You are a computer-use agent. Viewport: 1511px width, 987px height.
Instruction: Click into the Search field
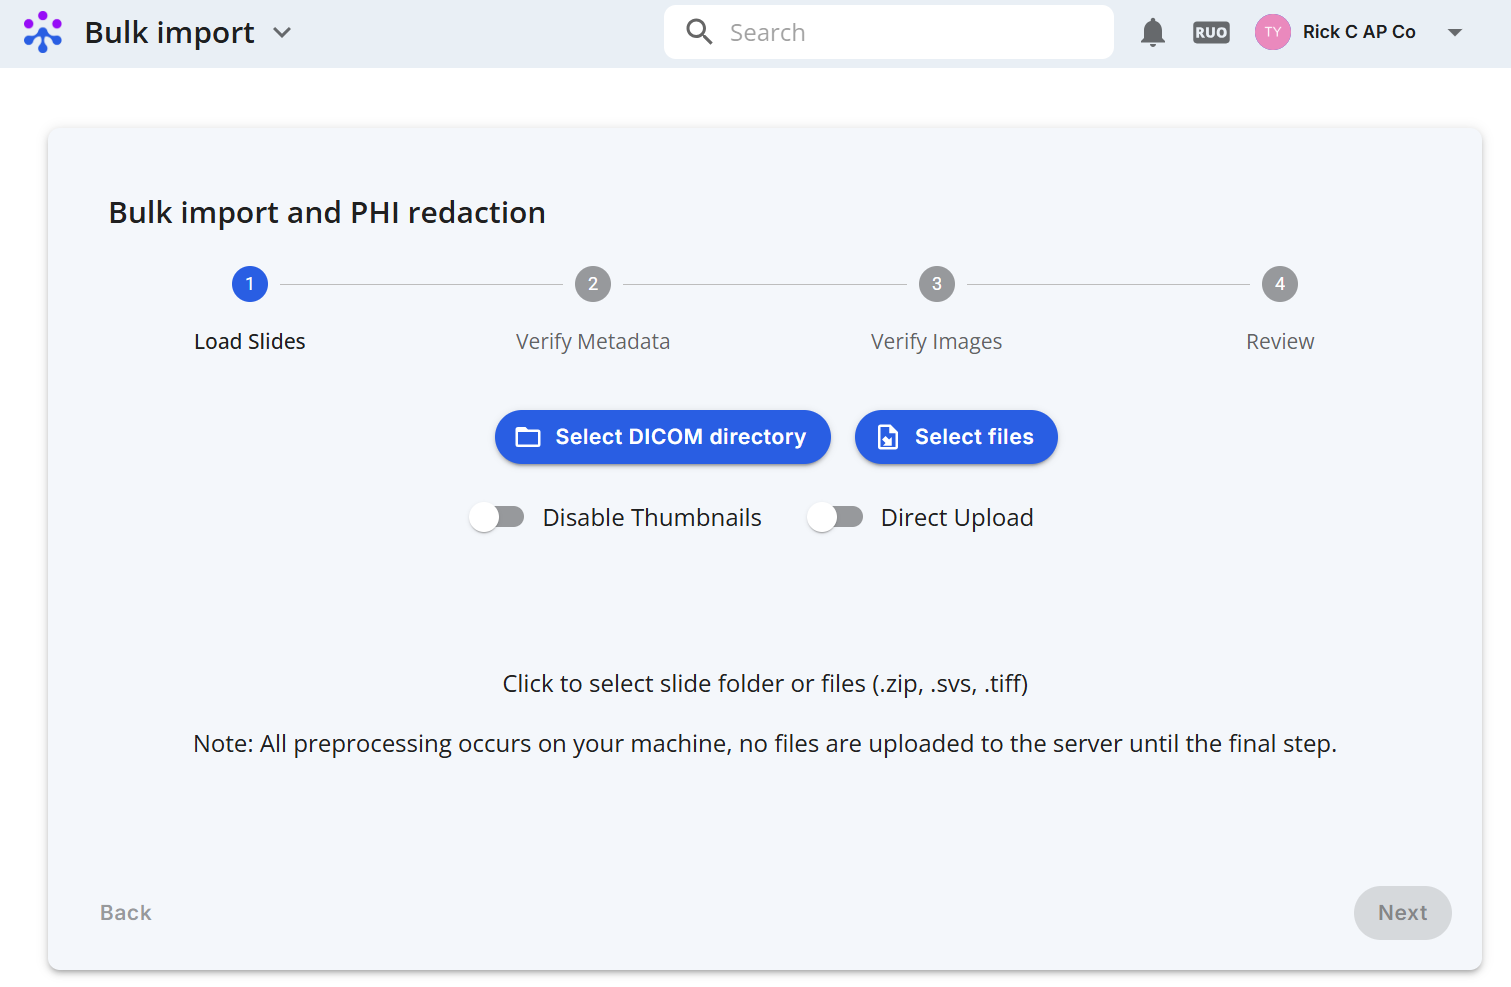point(889,32)
